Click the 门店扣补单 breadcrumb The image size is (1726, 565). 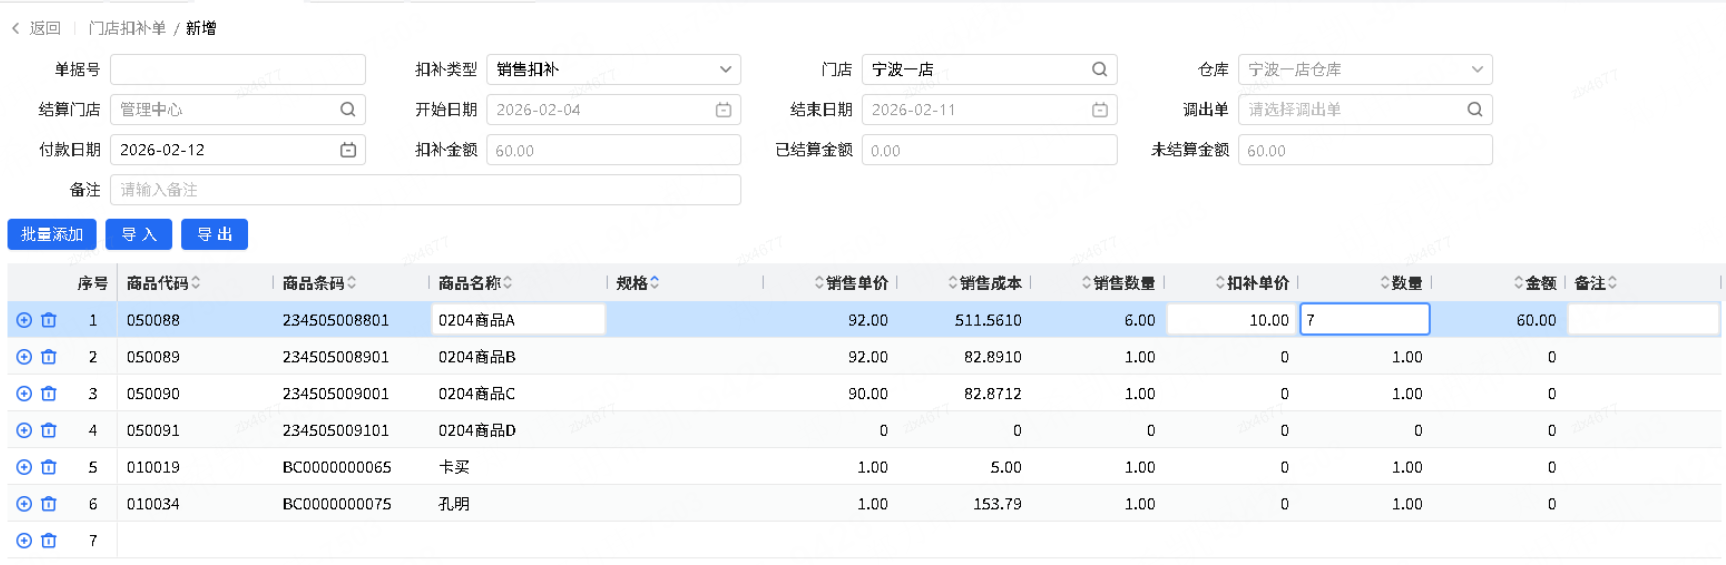tap(127, 28)
